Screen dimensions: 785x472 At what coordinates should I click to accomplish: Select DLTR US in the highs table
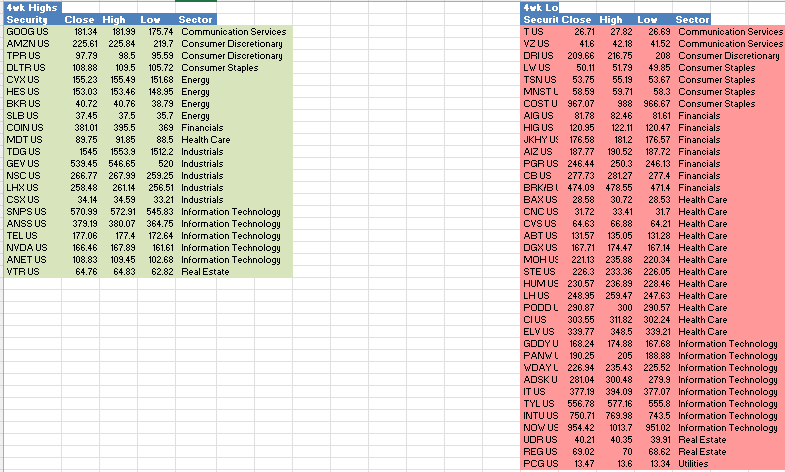[33, 68]
